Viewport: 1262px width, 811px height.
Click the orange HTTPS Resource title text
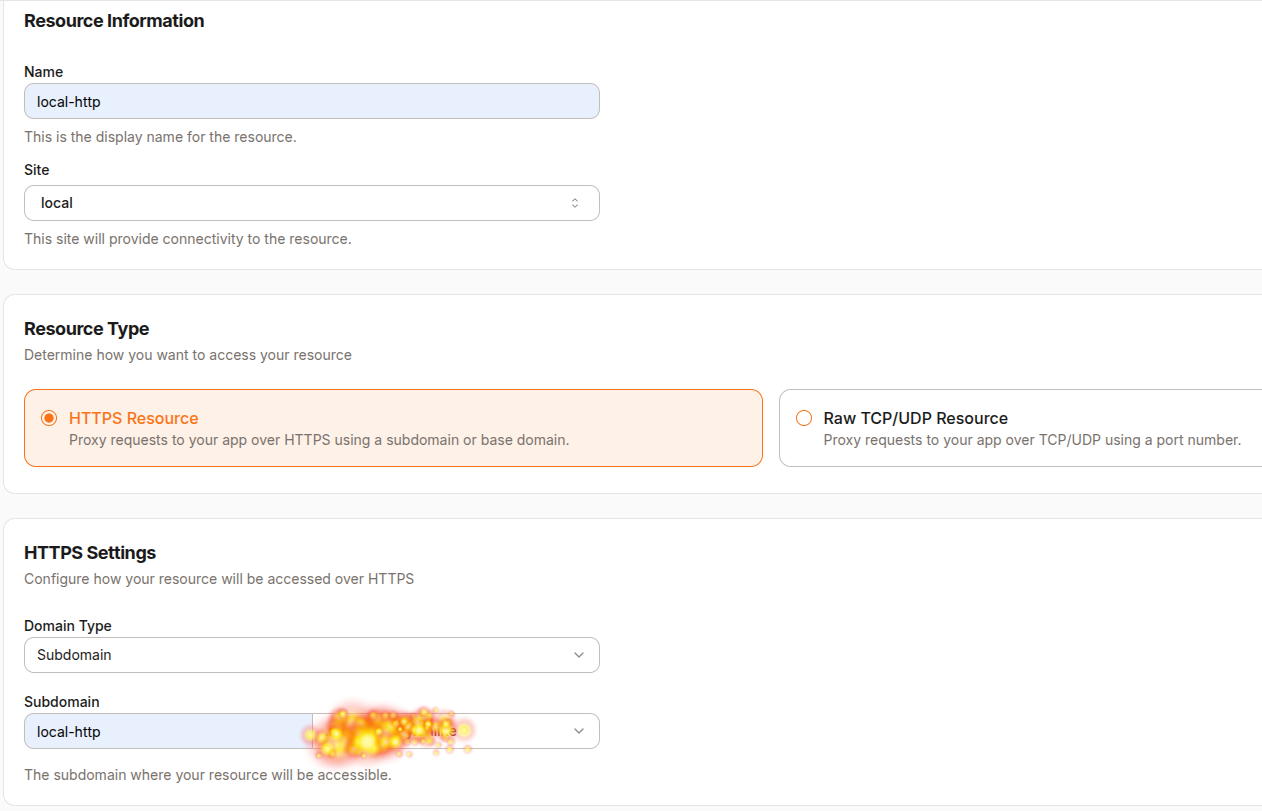(x=134, y=418)
